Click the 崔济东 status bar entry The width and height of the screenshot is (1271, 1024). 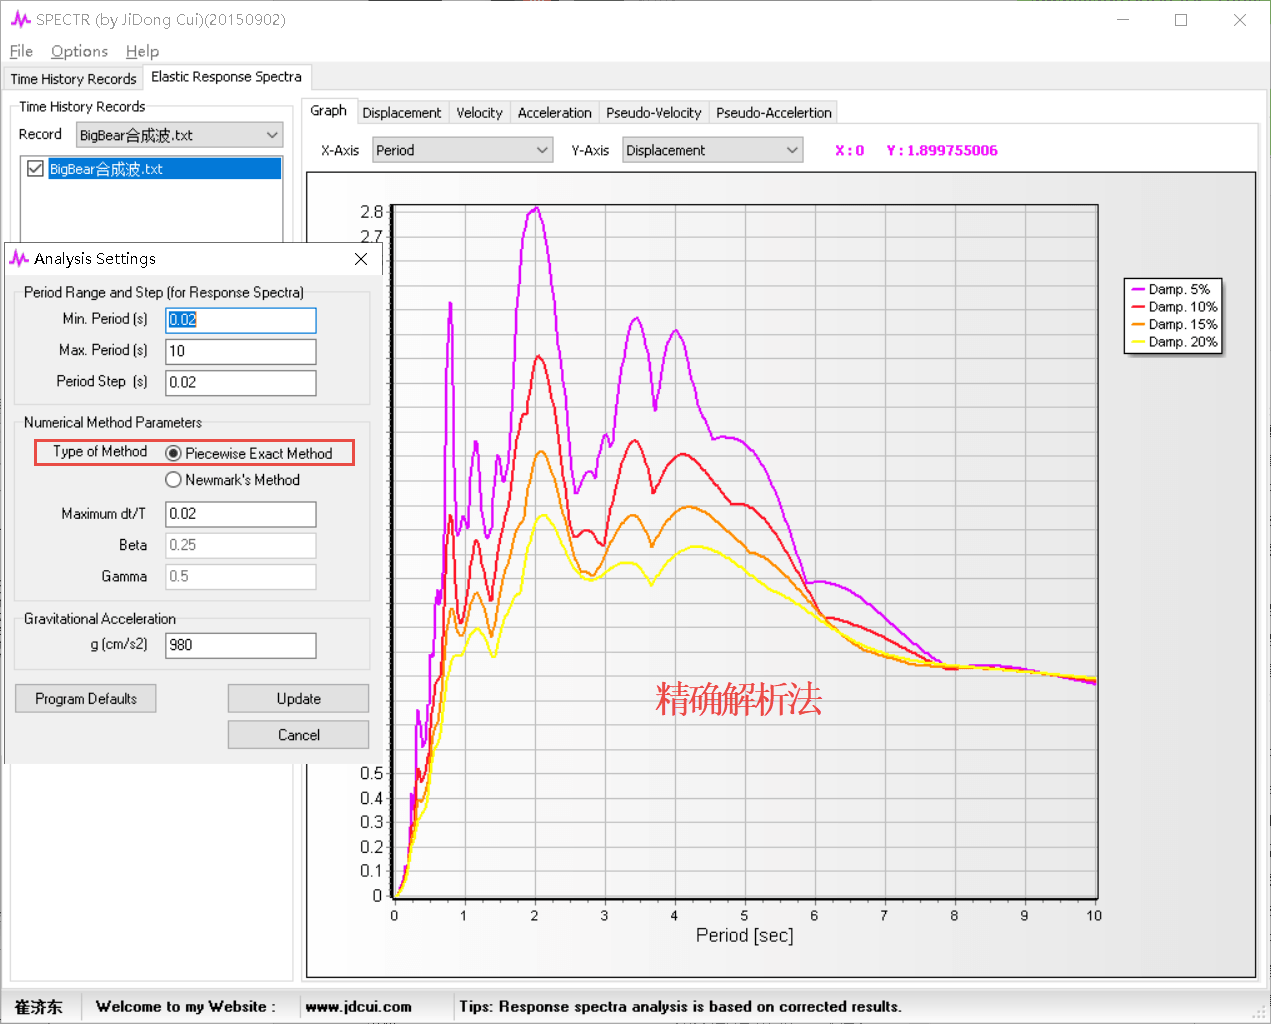39,1007
